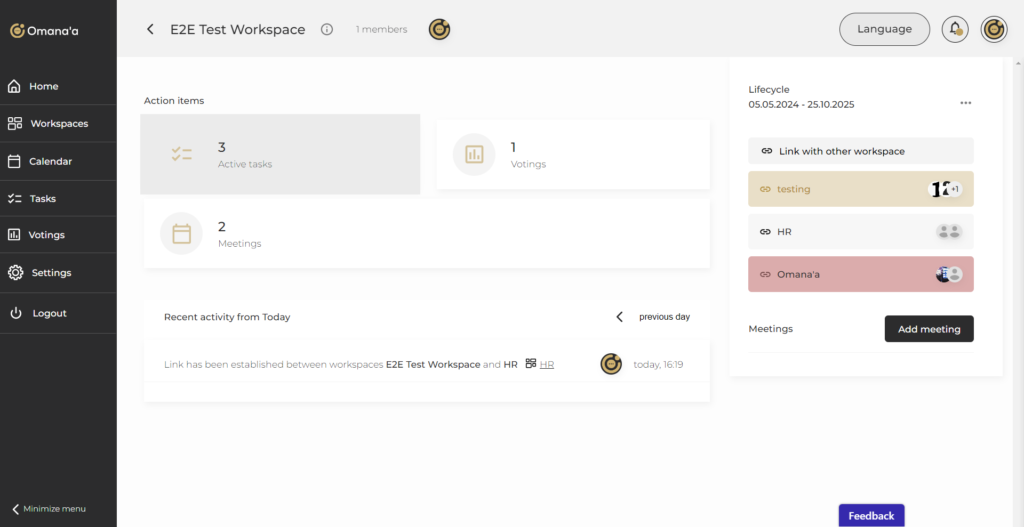Click the Omana'a logo in sidebar
1024x527 pixels.
coord(45,31)
